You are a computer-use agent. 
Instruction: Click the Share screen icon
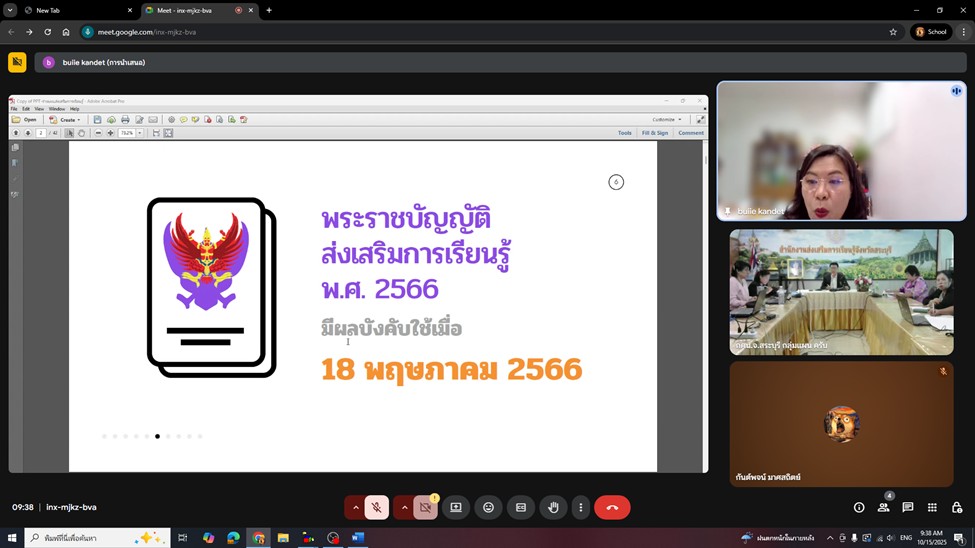coord(456,507)
